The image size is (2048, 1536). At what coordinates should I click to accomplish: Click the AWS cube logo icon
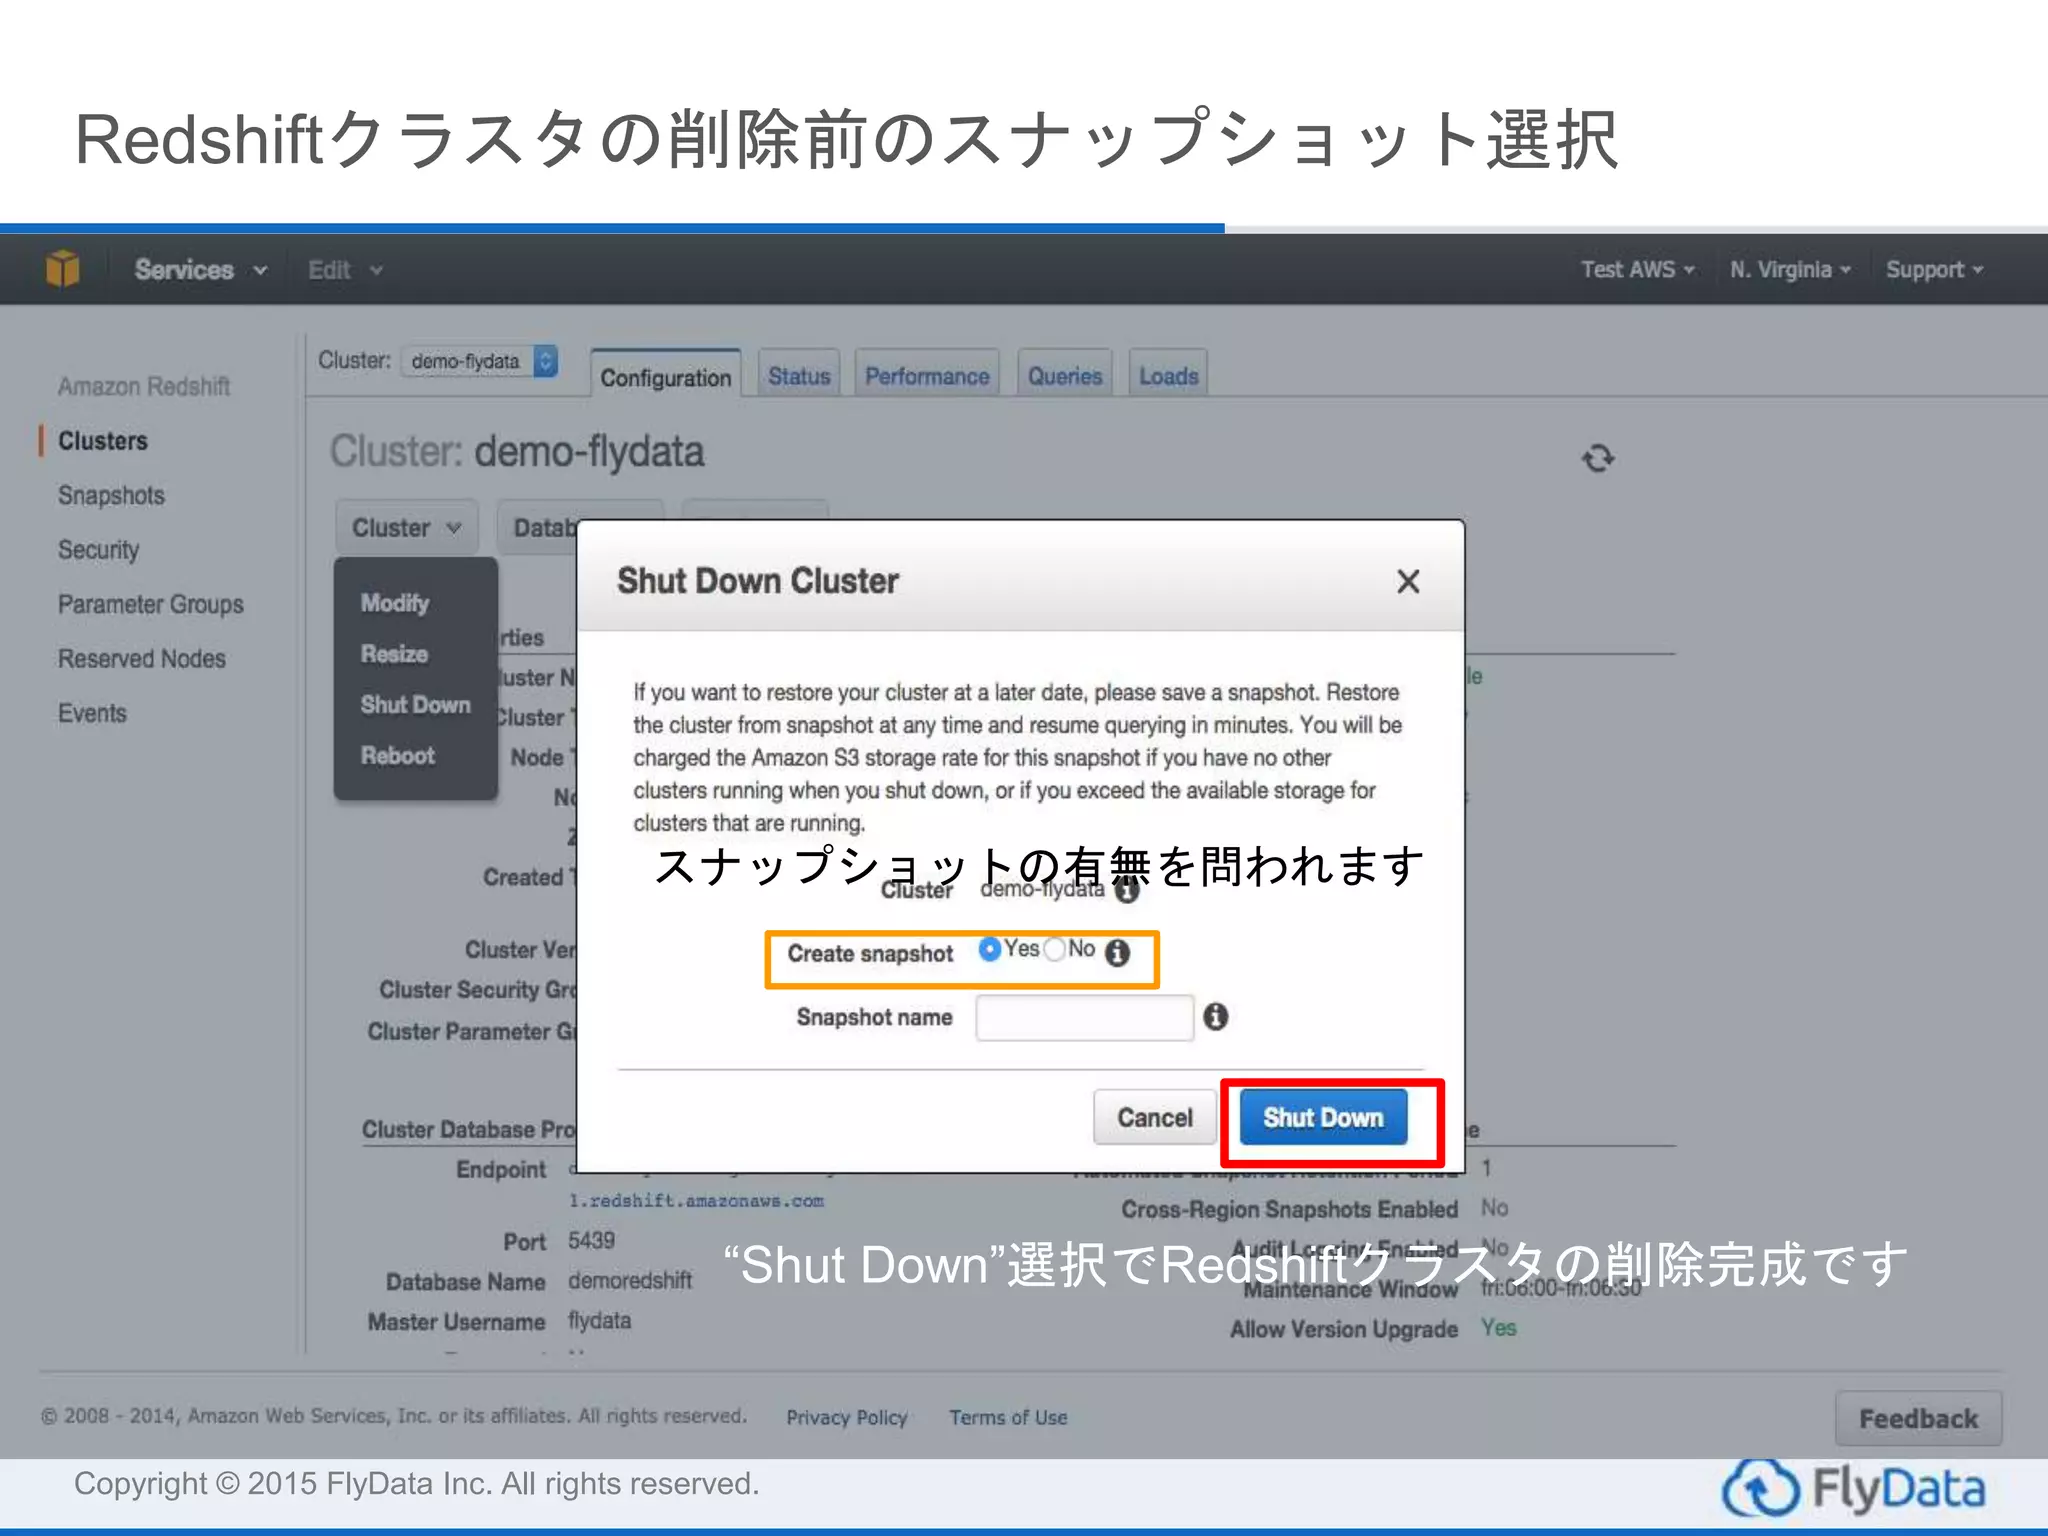point(62,269)
